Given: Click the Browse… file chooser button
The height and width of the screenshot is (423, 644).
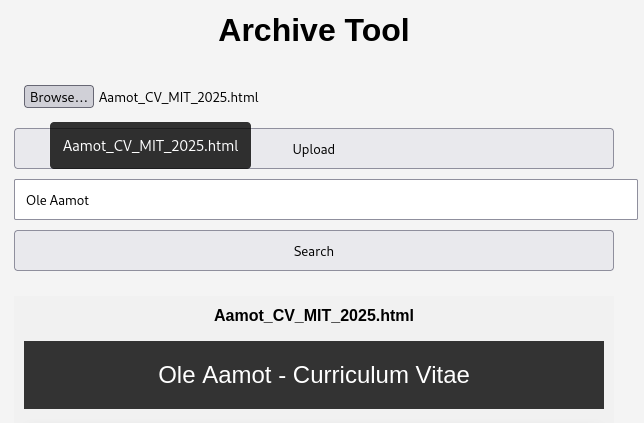Looking at the screenshot, I should click(x=59, y=97).
